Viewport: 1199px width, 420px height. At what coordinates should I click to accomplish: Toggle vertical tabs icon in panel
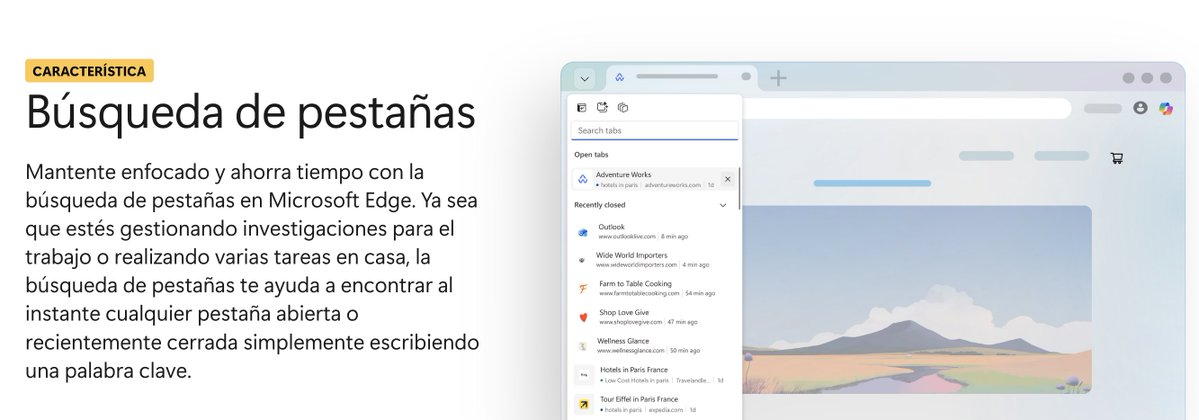pyautogui.click(x=582, y=108)
